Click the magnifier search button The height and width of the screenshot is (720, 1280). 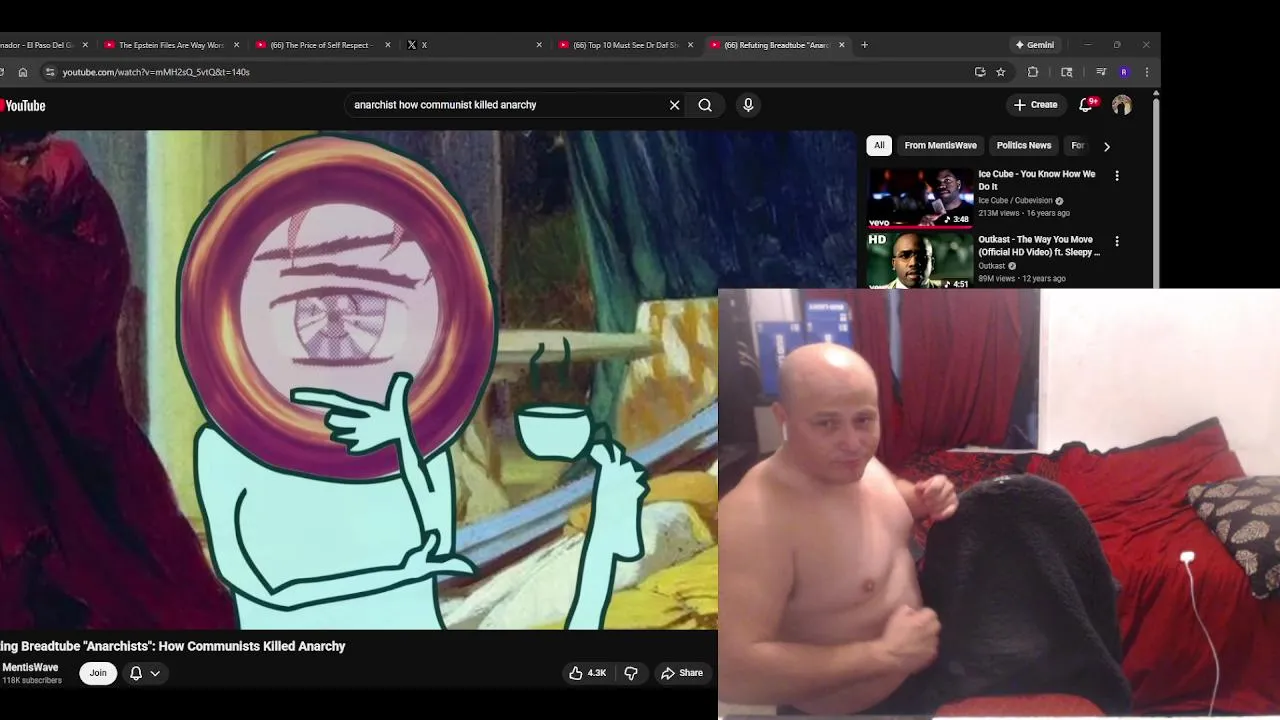[705, 105]
